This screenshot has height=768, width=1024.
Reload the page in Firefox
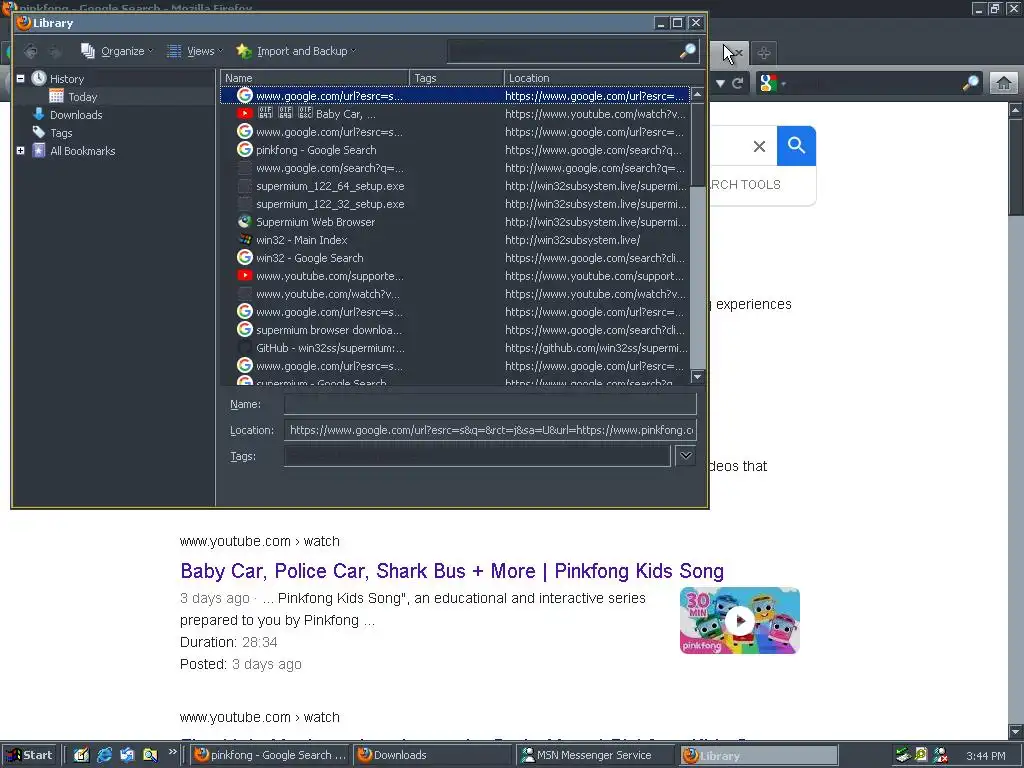point(738,84)
